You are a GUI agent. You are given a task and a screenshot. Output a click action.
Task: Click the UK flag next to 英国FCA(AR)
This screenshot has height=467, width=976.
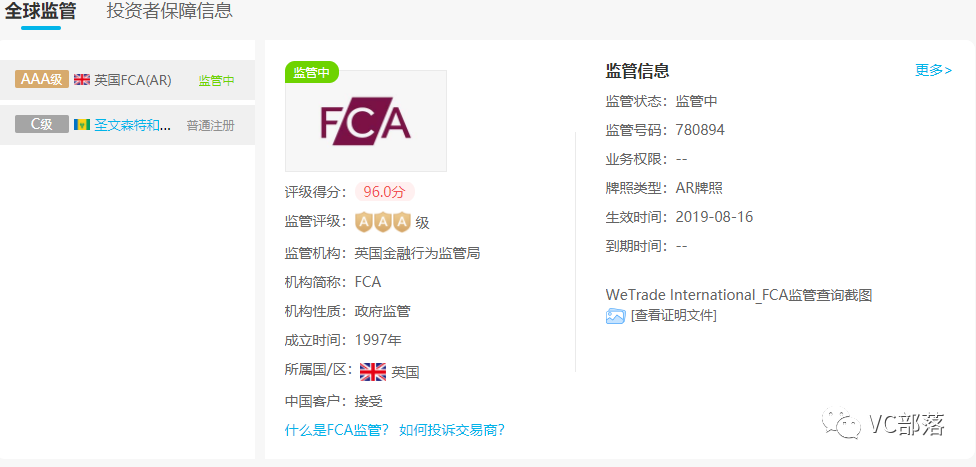[82, 80]
